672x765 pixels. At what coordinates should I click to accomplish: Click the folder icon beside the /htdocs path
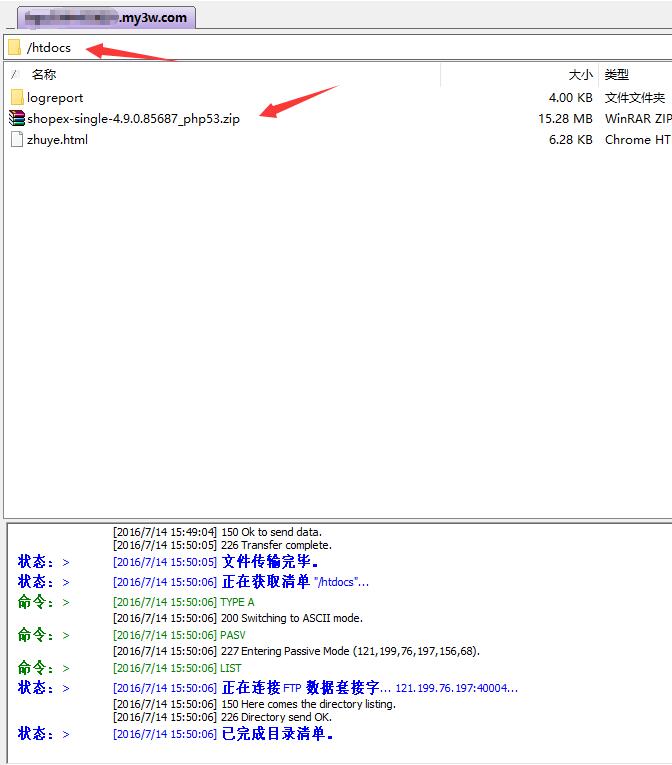pos(14,47)
